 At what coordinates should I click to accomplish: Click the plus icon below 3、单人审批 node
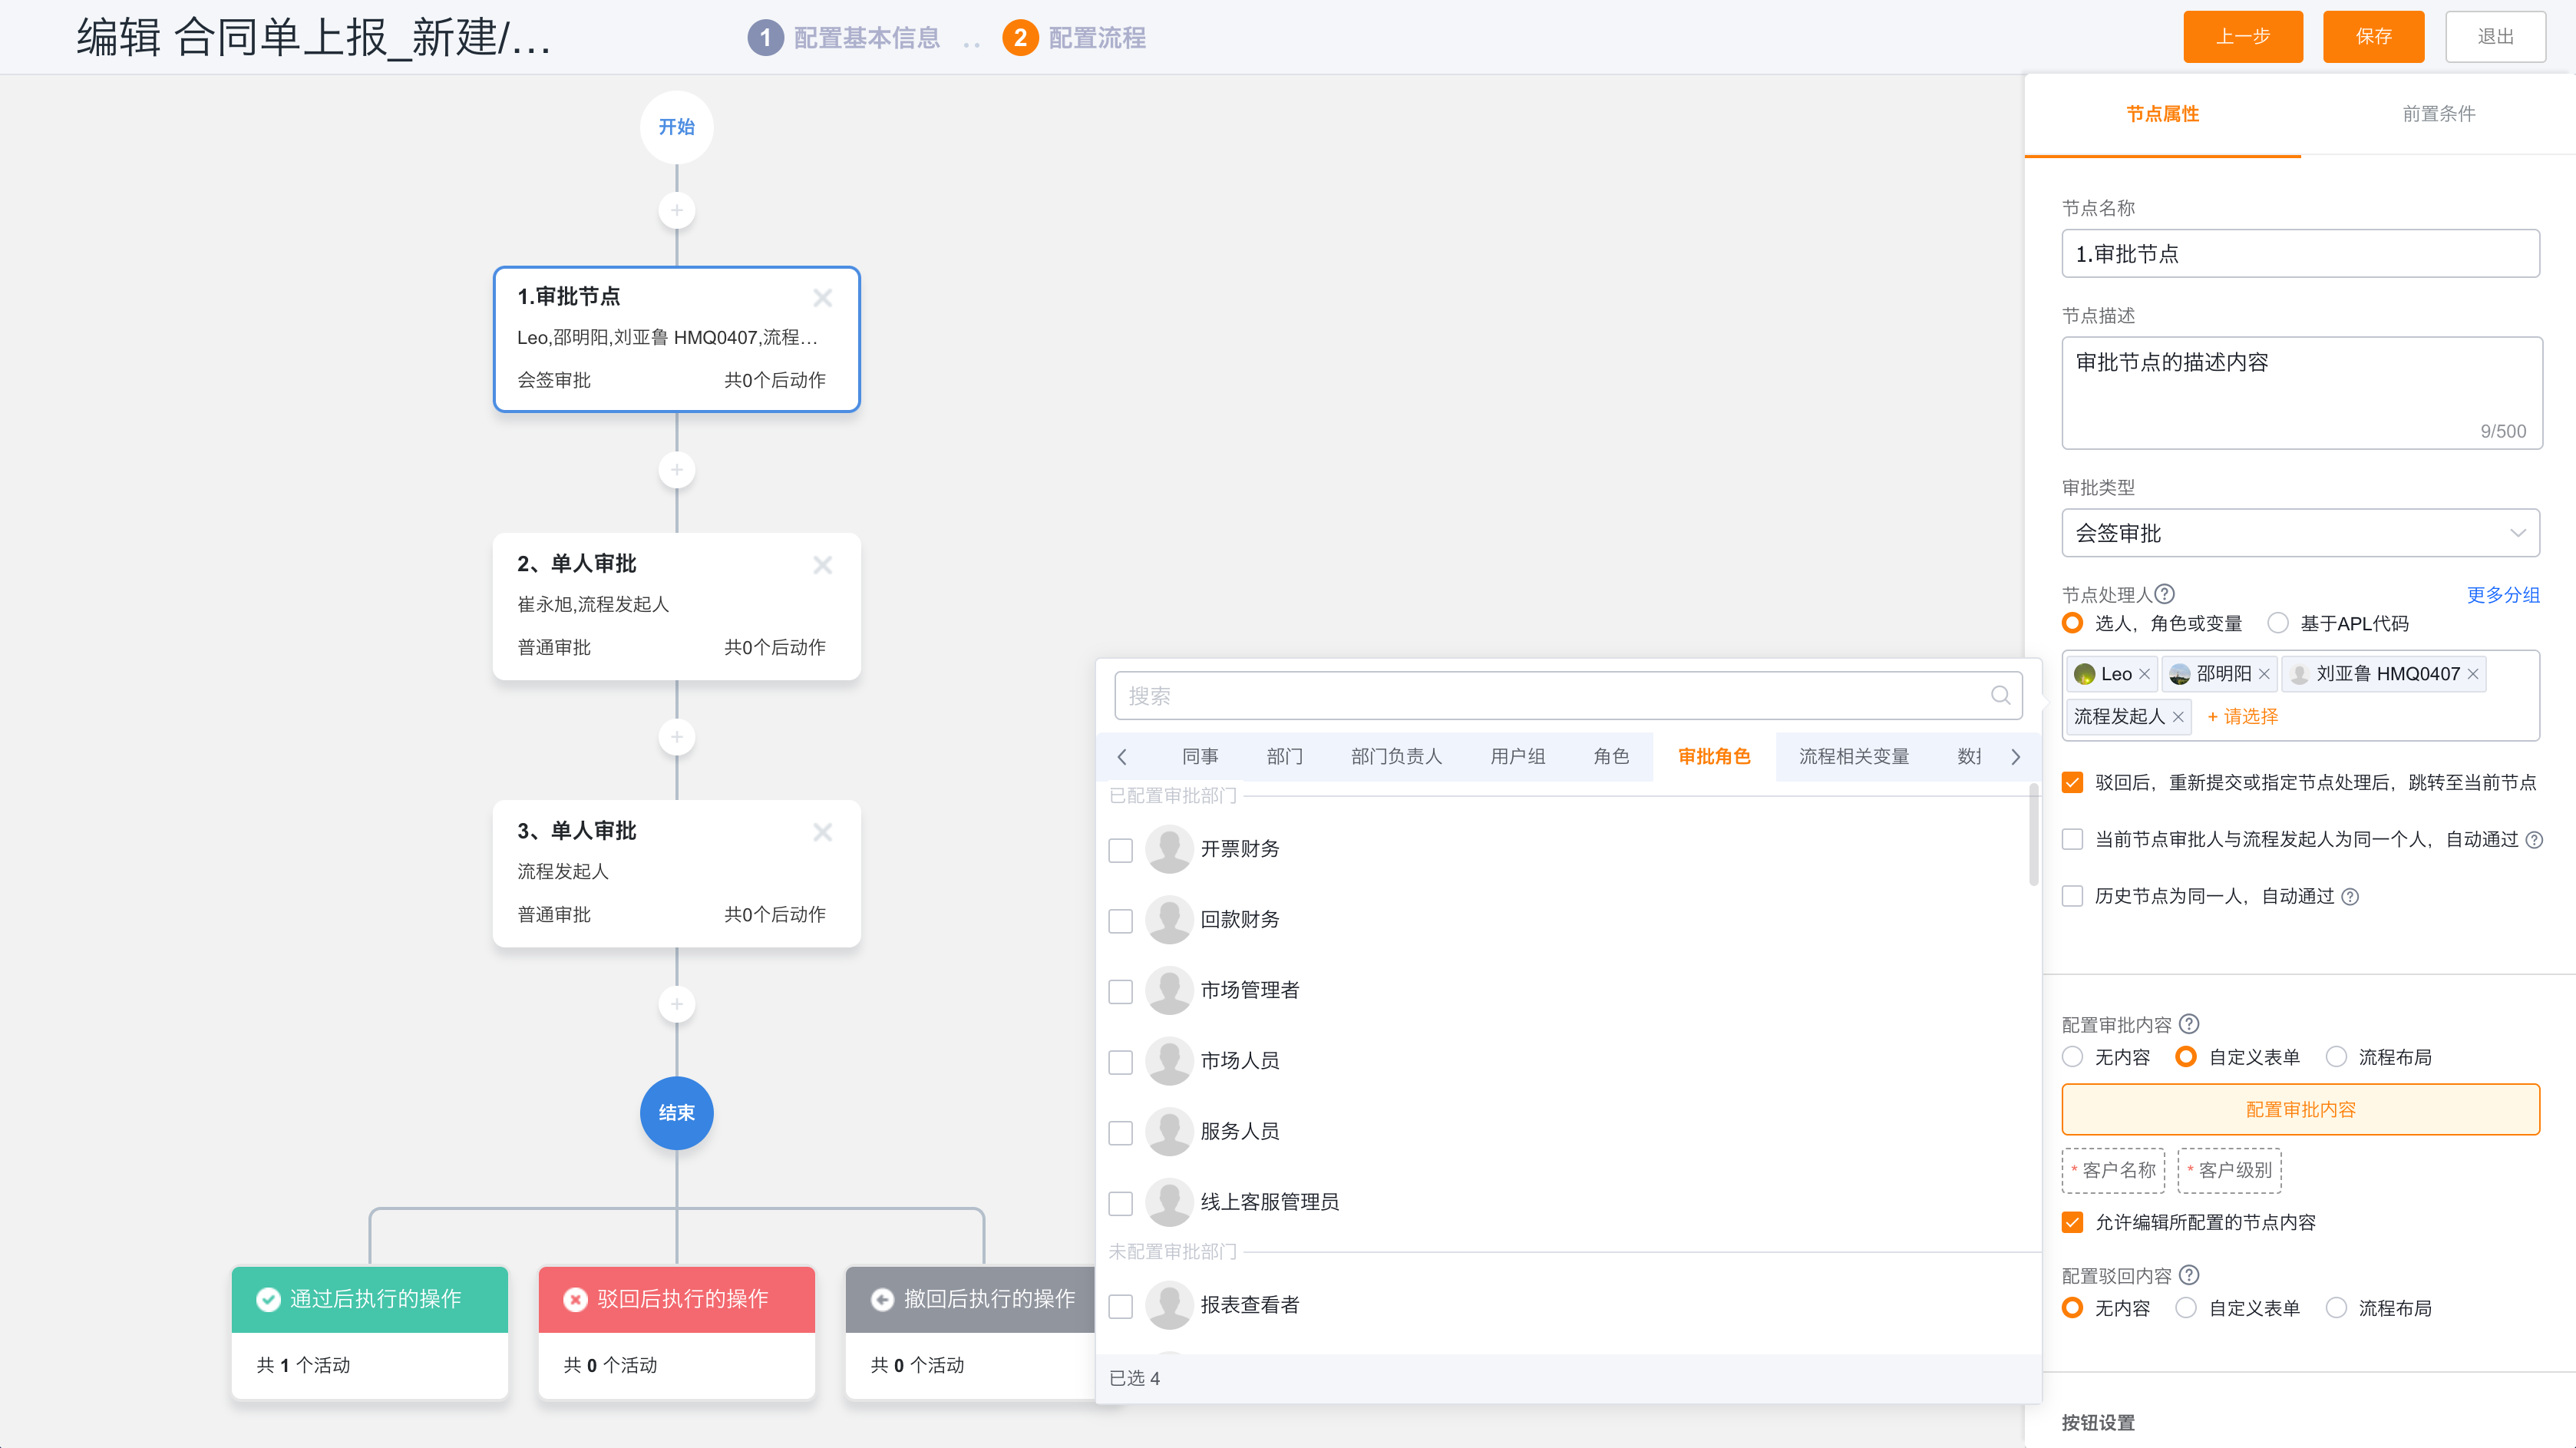[676, 1004]
